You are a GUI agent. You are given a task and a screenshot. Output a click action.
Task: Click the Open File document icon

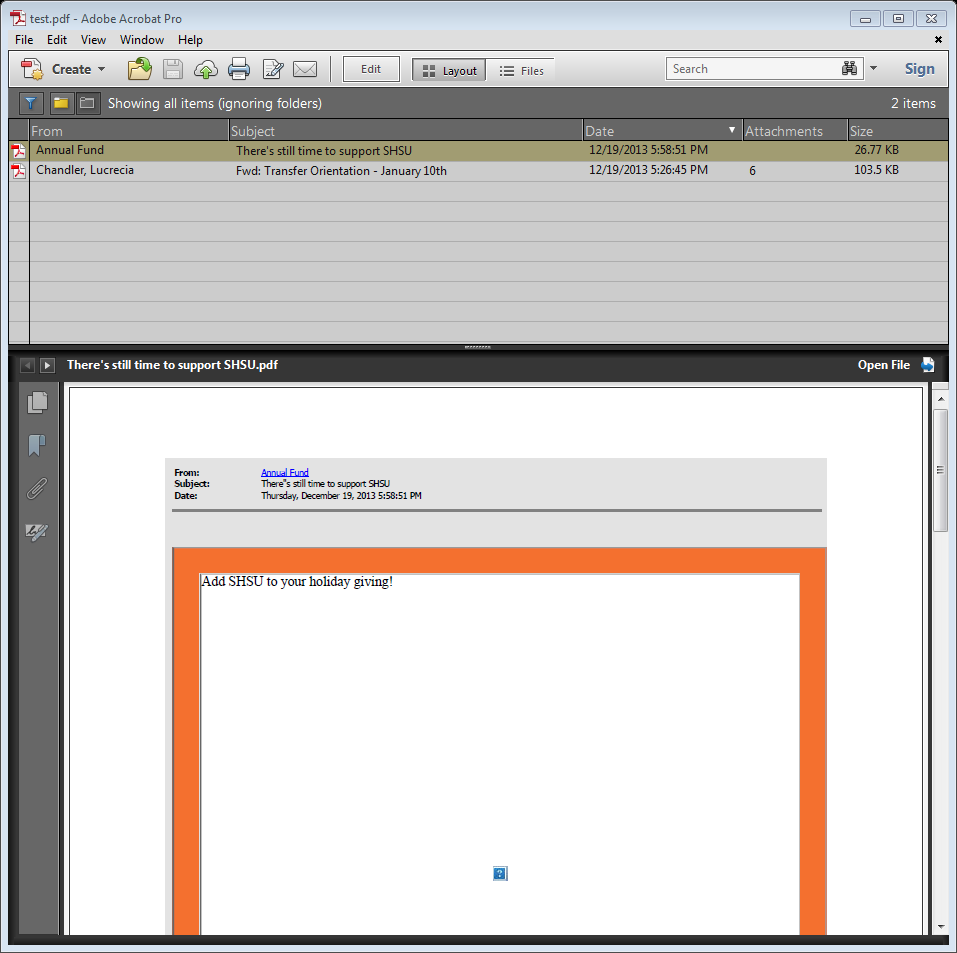[x=928, y=365]
